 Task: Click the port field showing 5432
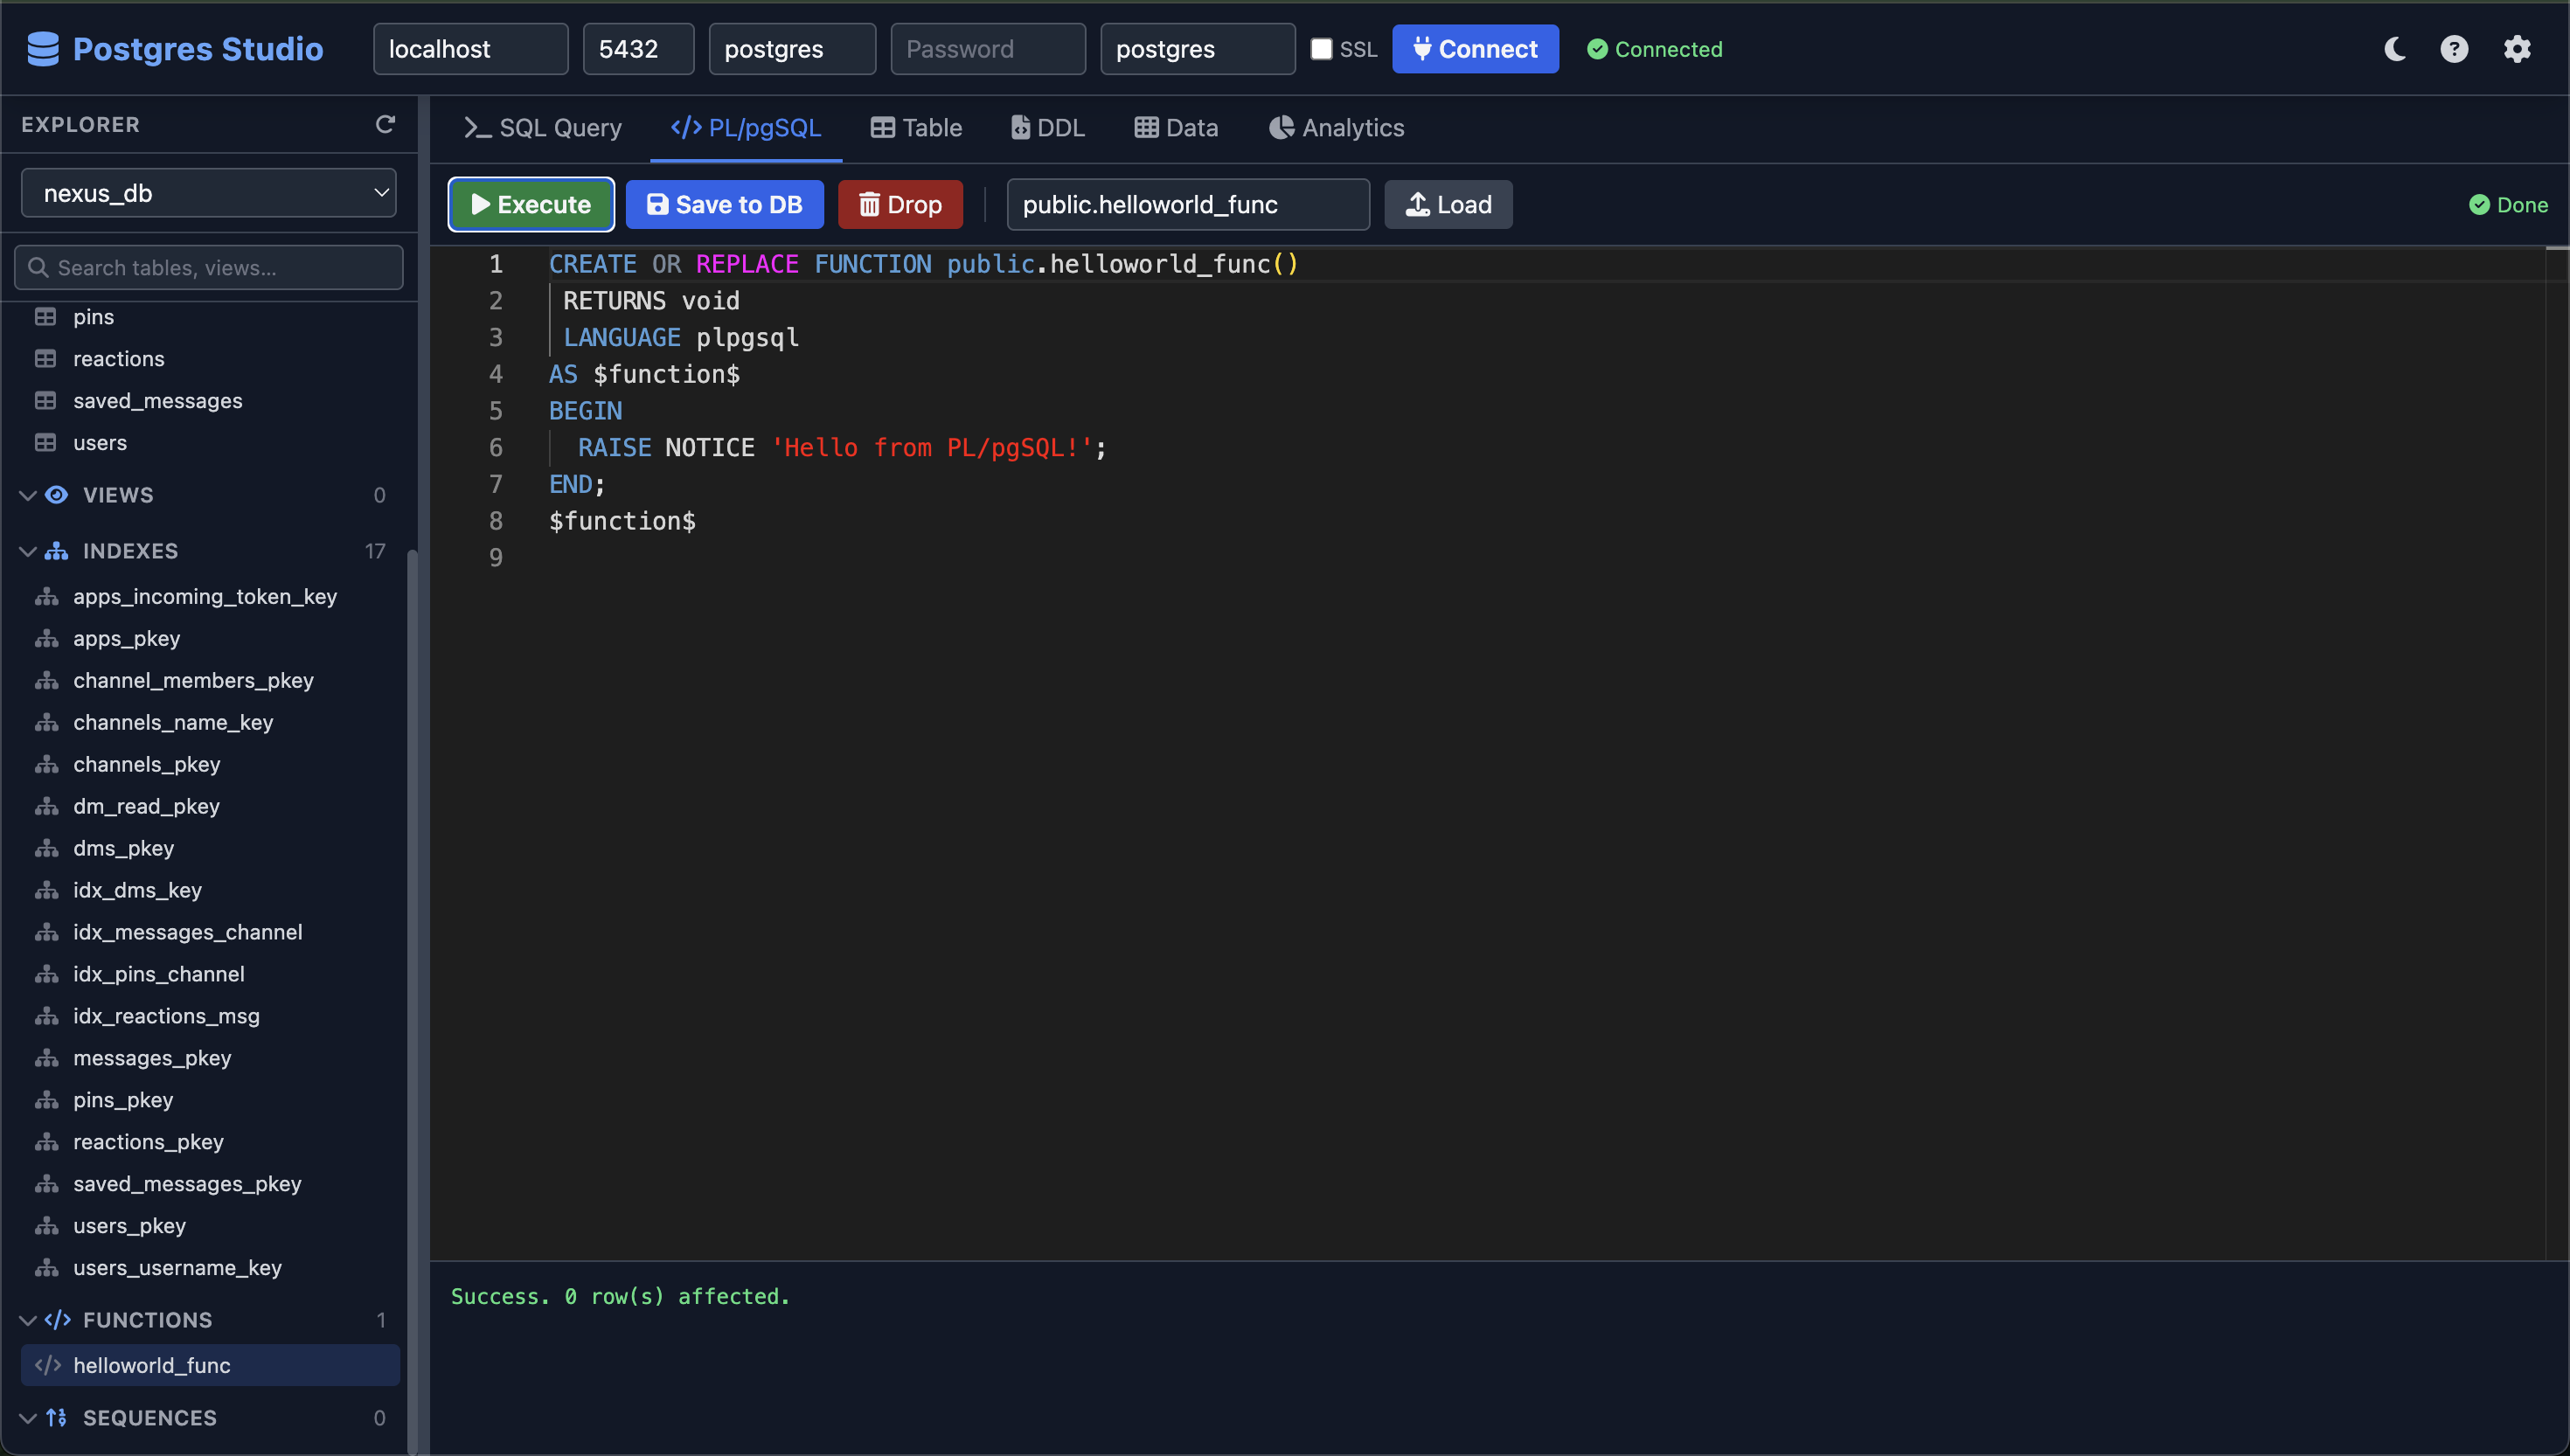[639, 49]
